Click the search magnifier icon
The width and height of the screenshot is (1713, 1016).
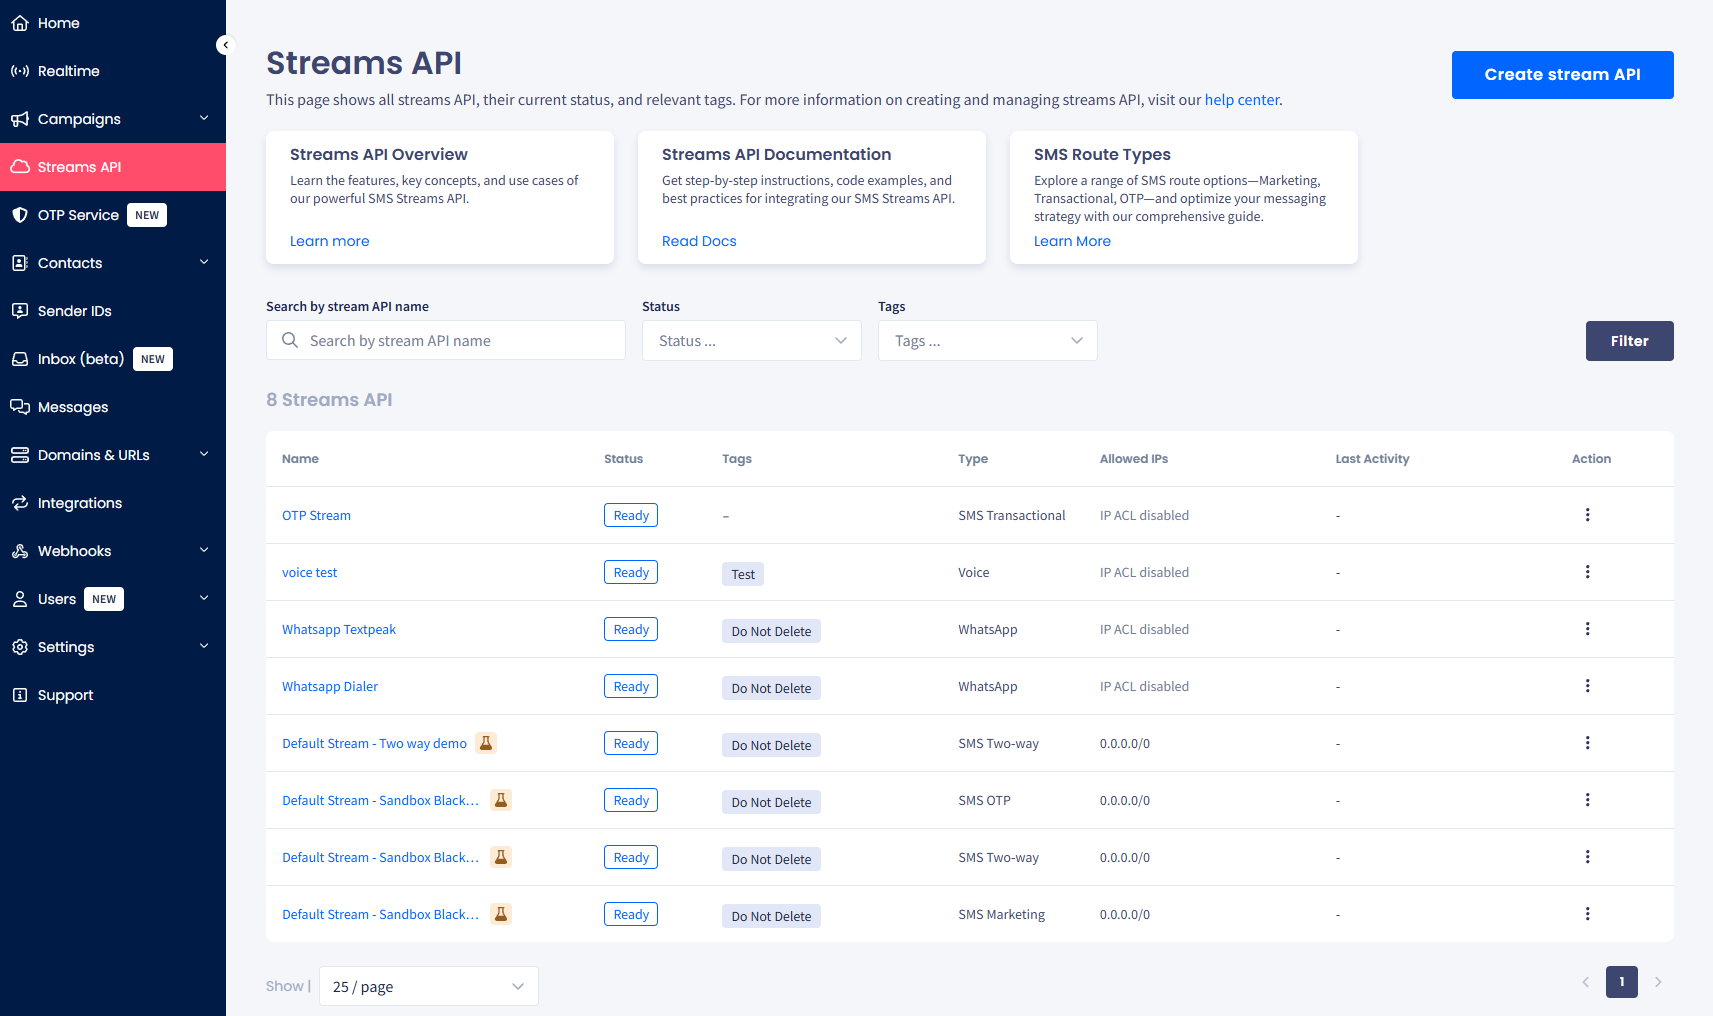(290, 340)
